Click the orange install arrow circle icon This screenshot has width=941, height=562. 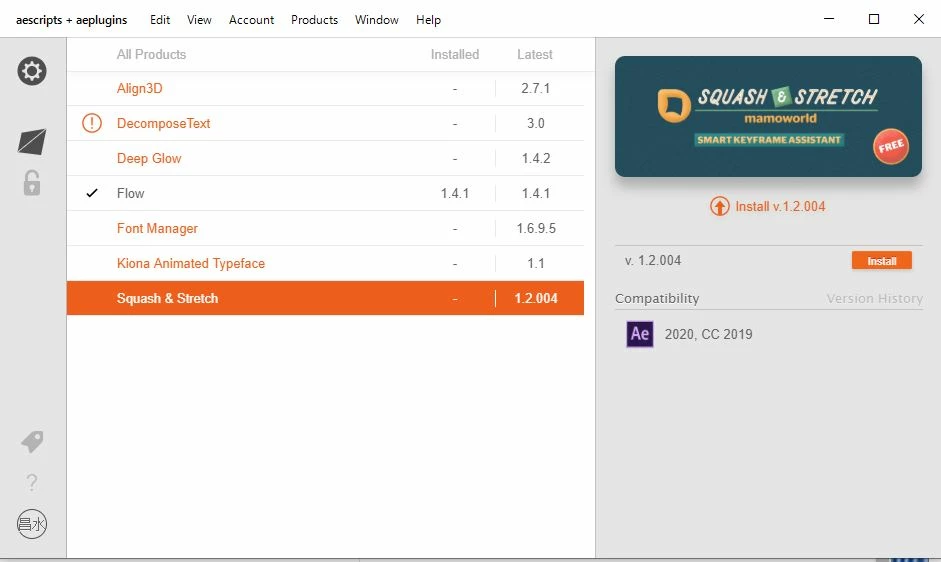click(720, 207)
